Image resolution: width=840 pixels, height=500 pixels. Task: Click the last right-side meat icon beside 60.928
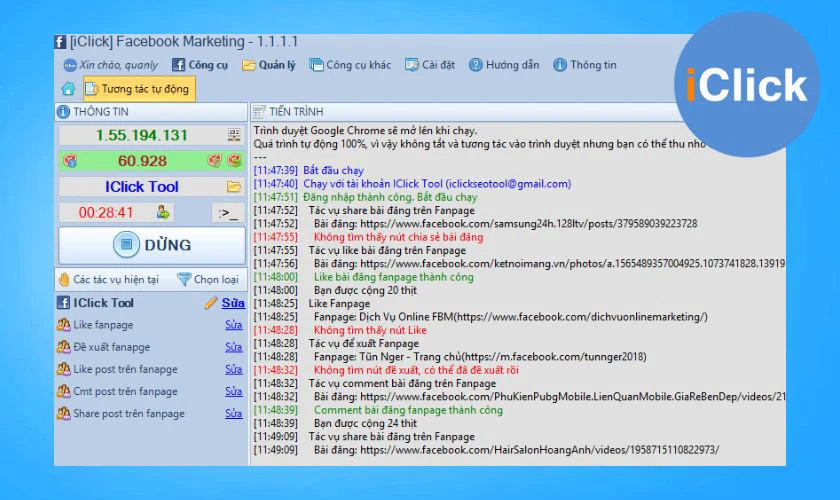click(x=234, y=161)
